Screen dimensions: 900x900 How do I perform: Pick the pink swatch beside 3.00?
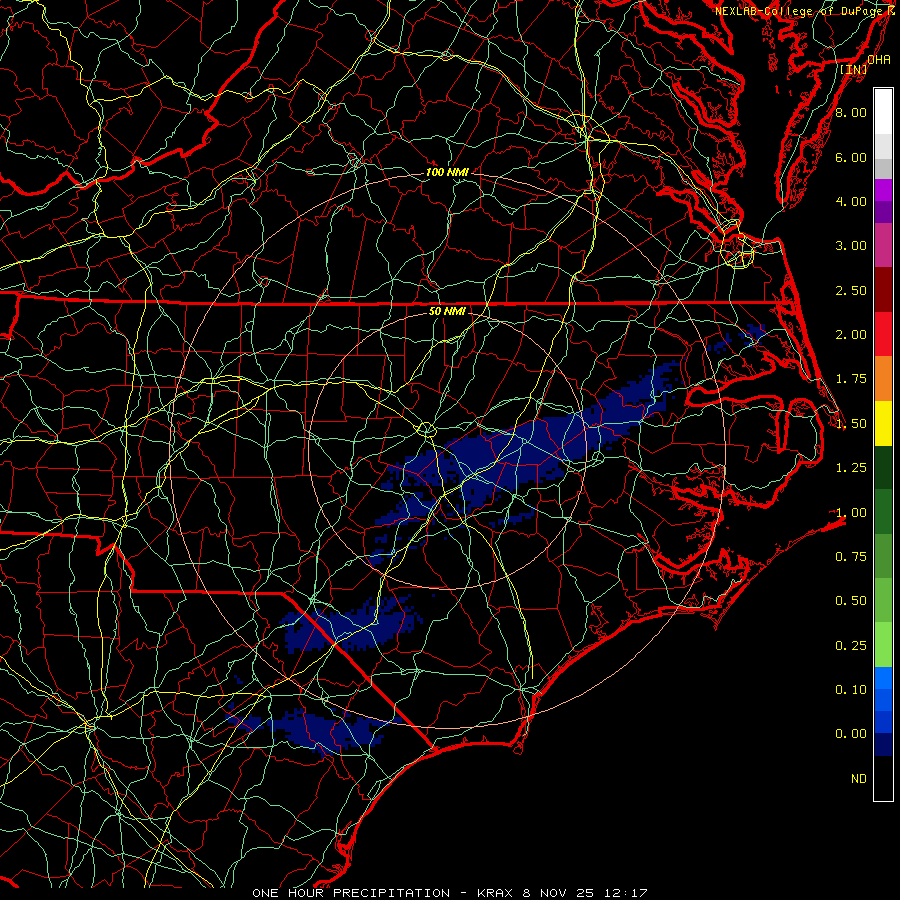[x=883, y=245]
